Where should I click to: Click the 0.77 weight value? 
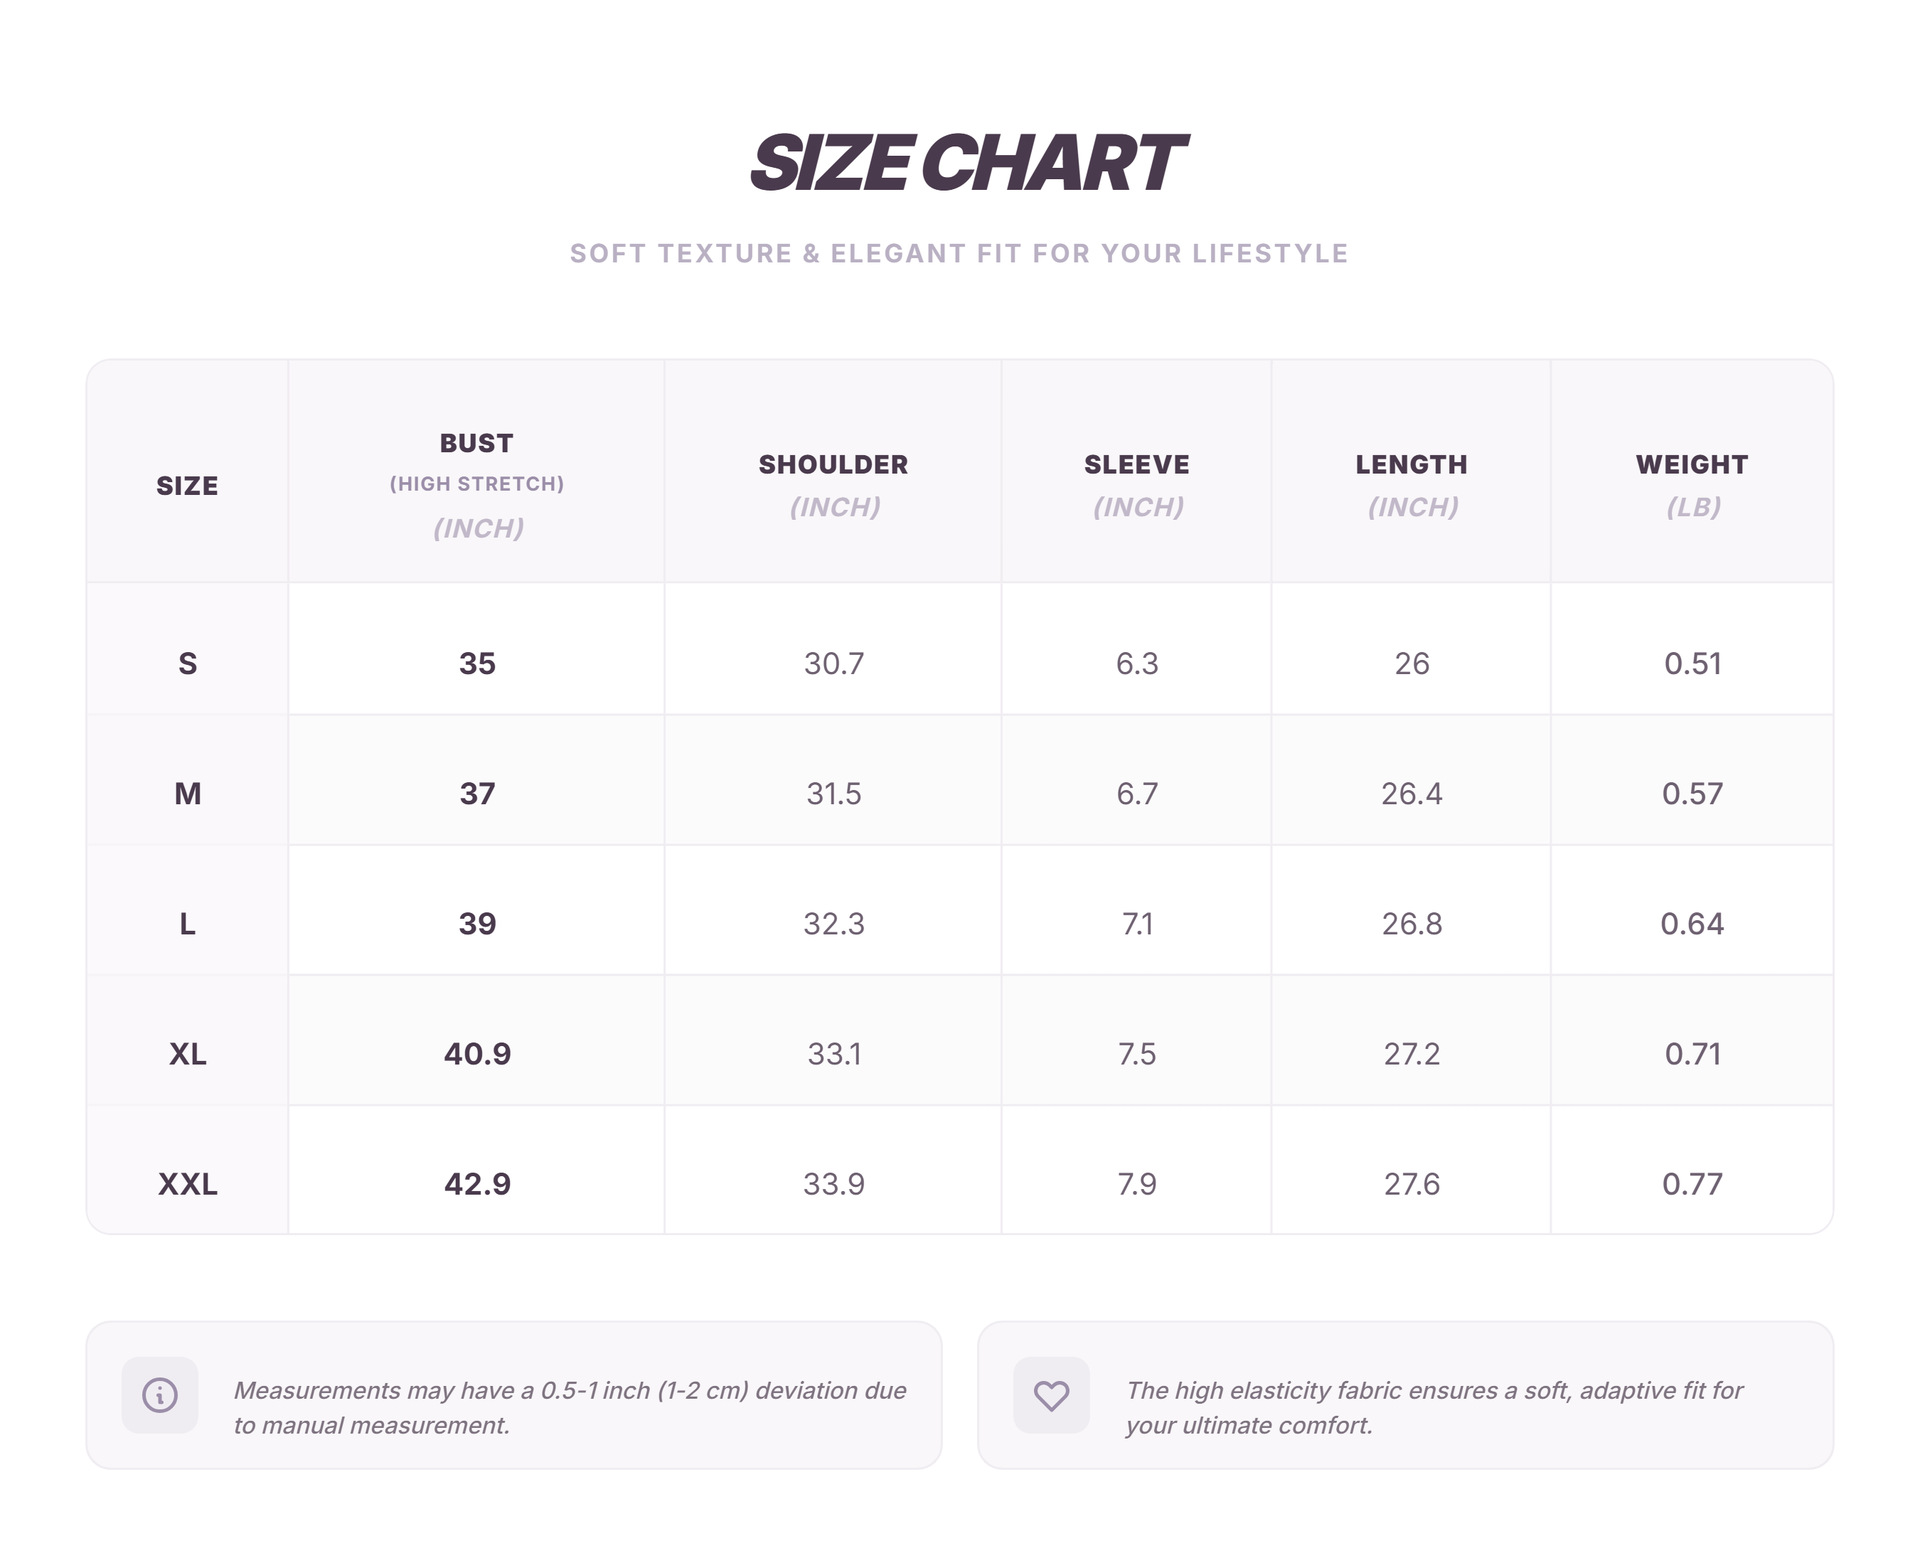pos(1692,1184)
